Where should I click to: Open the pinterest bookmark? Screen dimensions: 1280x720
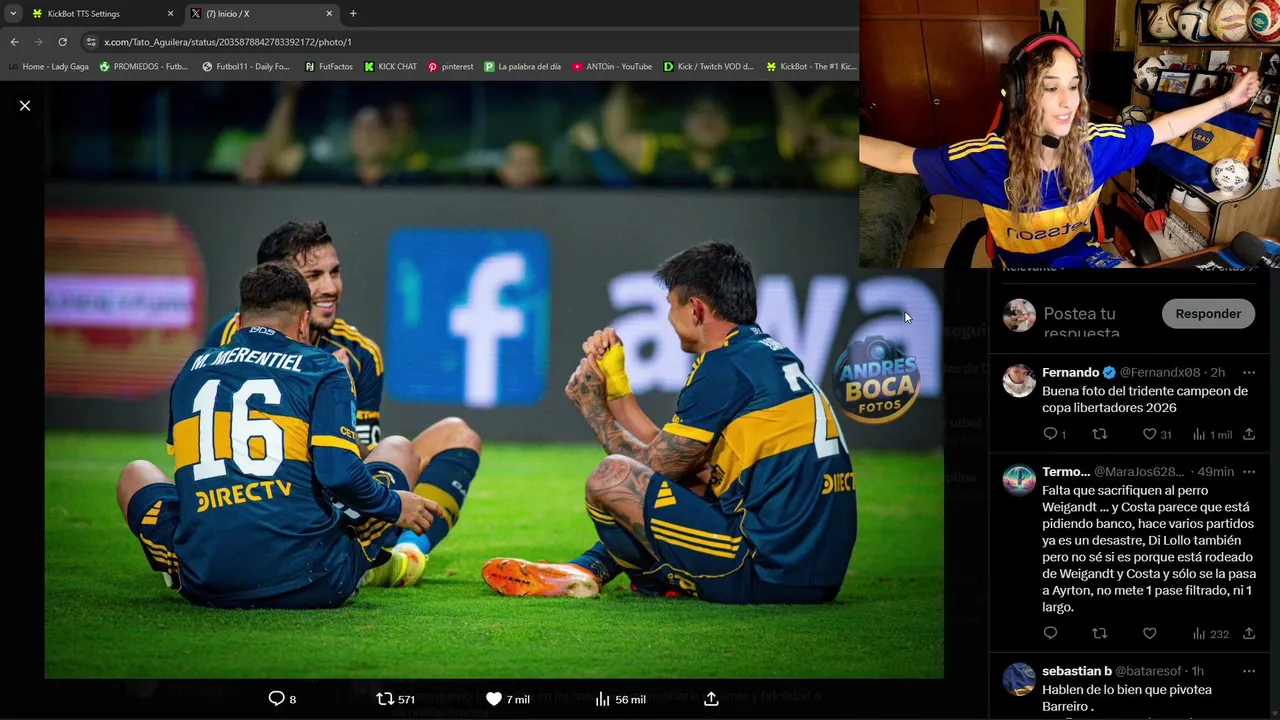click(x=451, y=67)
